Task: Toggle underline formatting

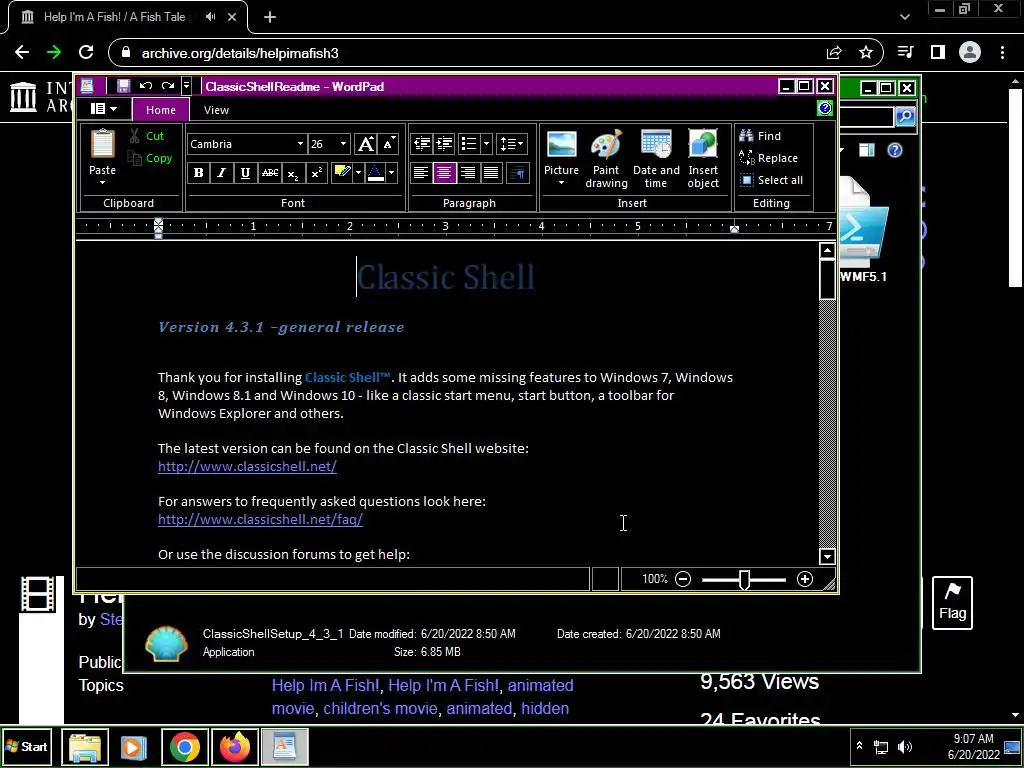Action: pyautogui.click(x=245, y=173)
